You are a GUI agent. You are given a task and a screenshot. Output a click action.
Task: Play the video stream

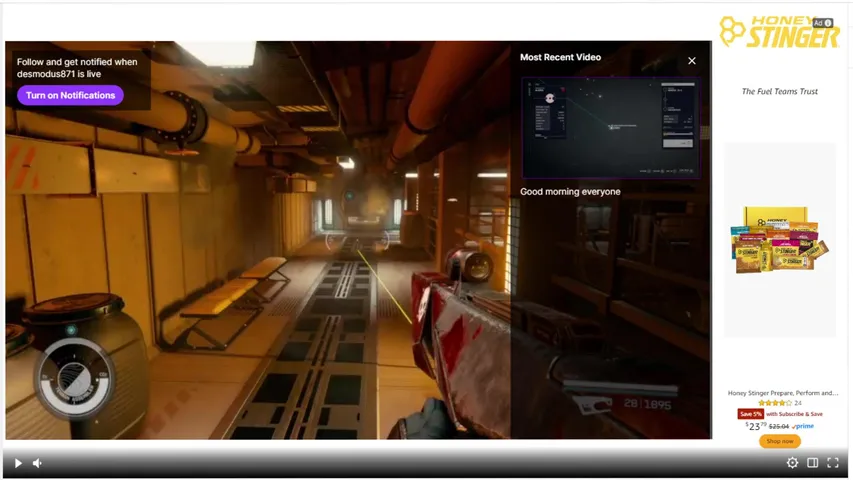17,463
